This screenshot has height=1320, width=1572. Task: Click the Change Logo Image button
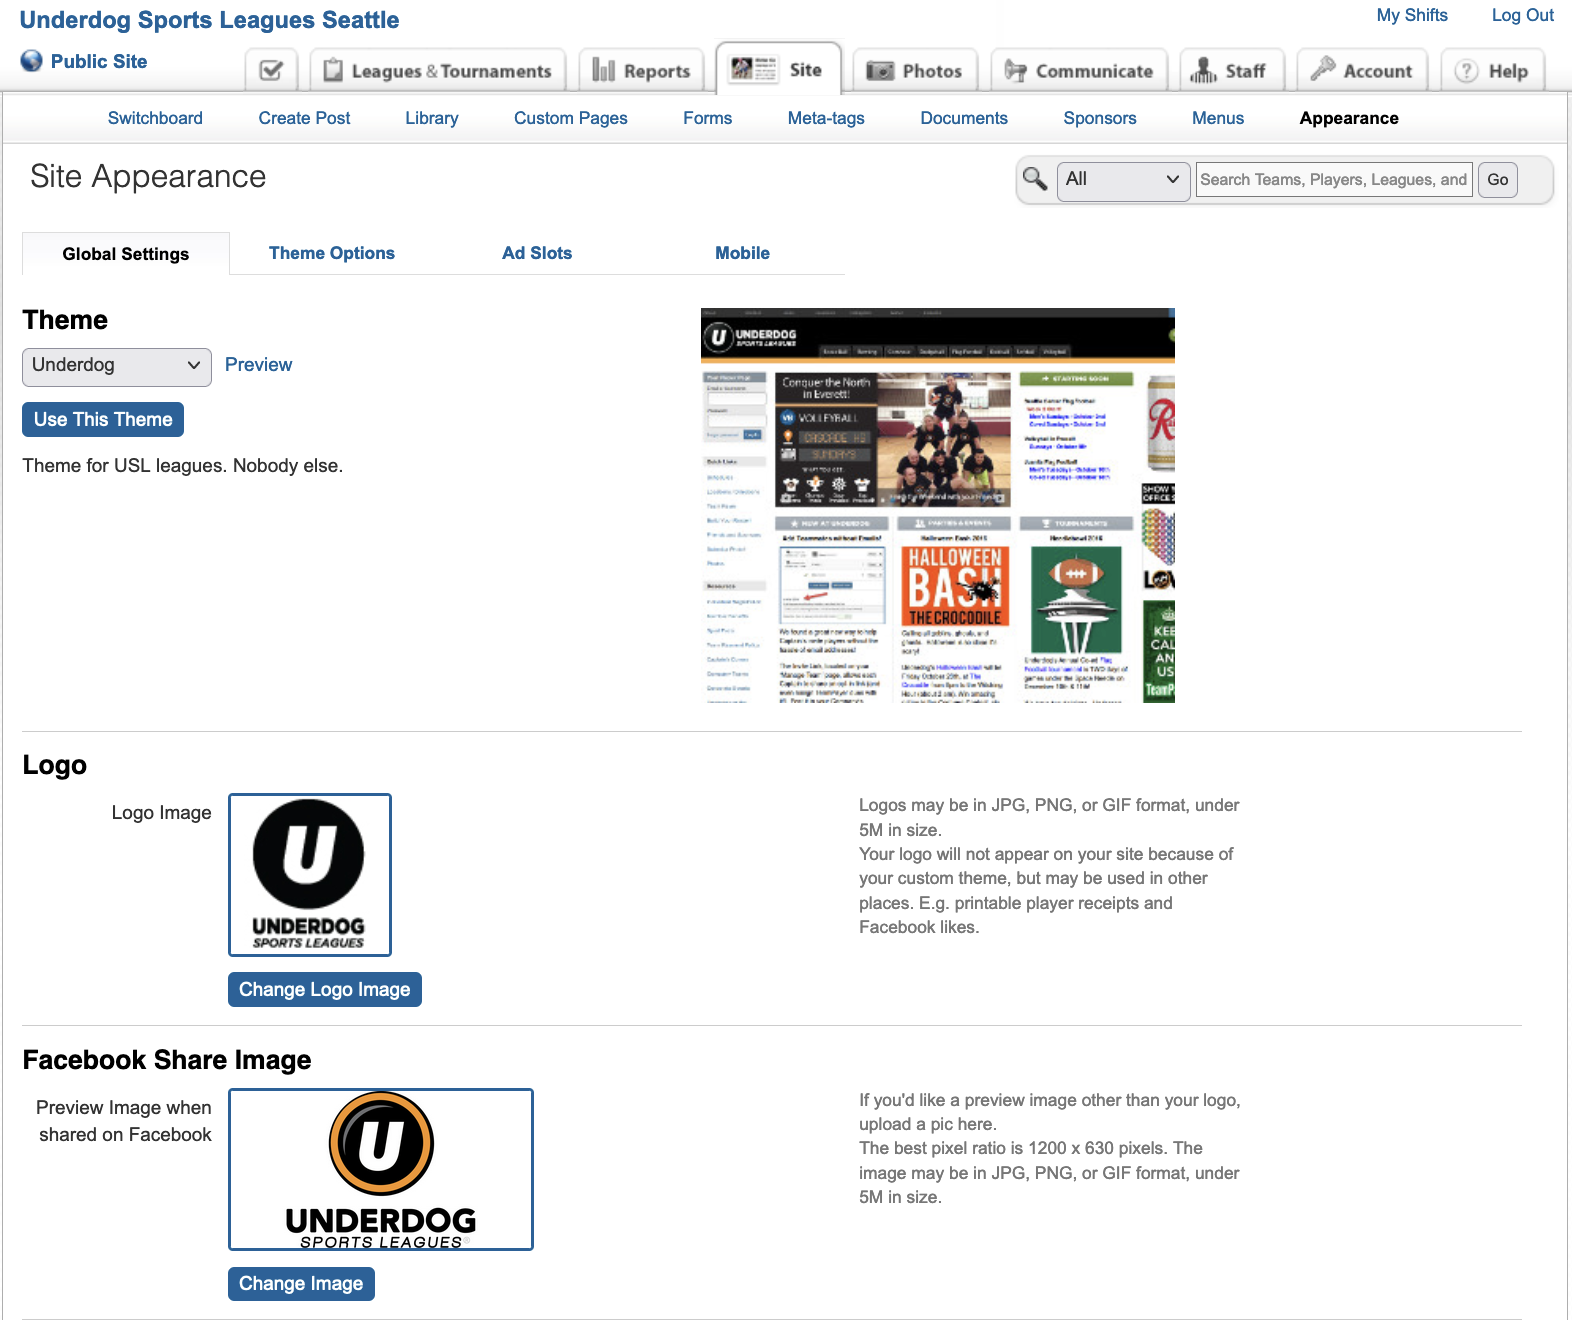click(325, 990)
